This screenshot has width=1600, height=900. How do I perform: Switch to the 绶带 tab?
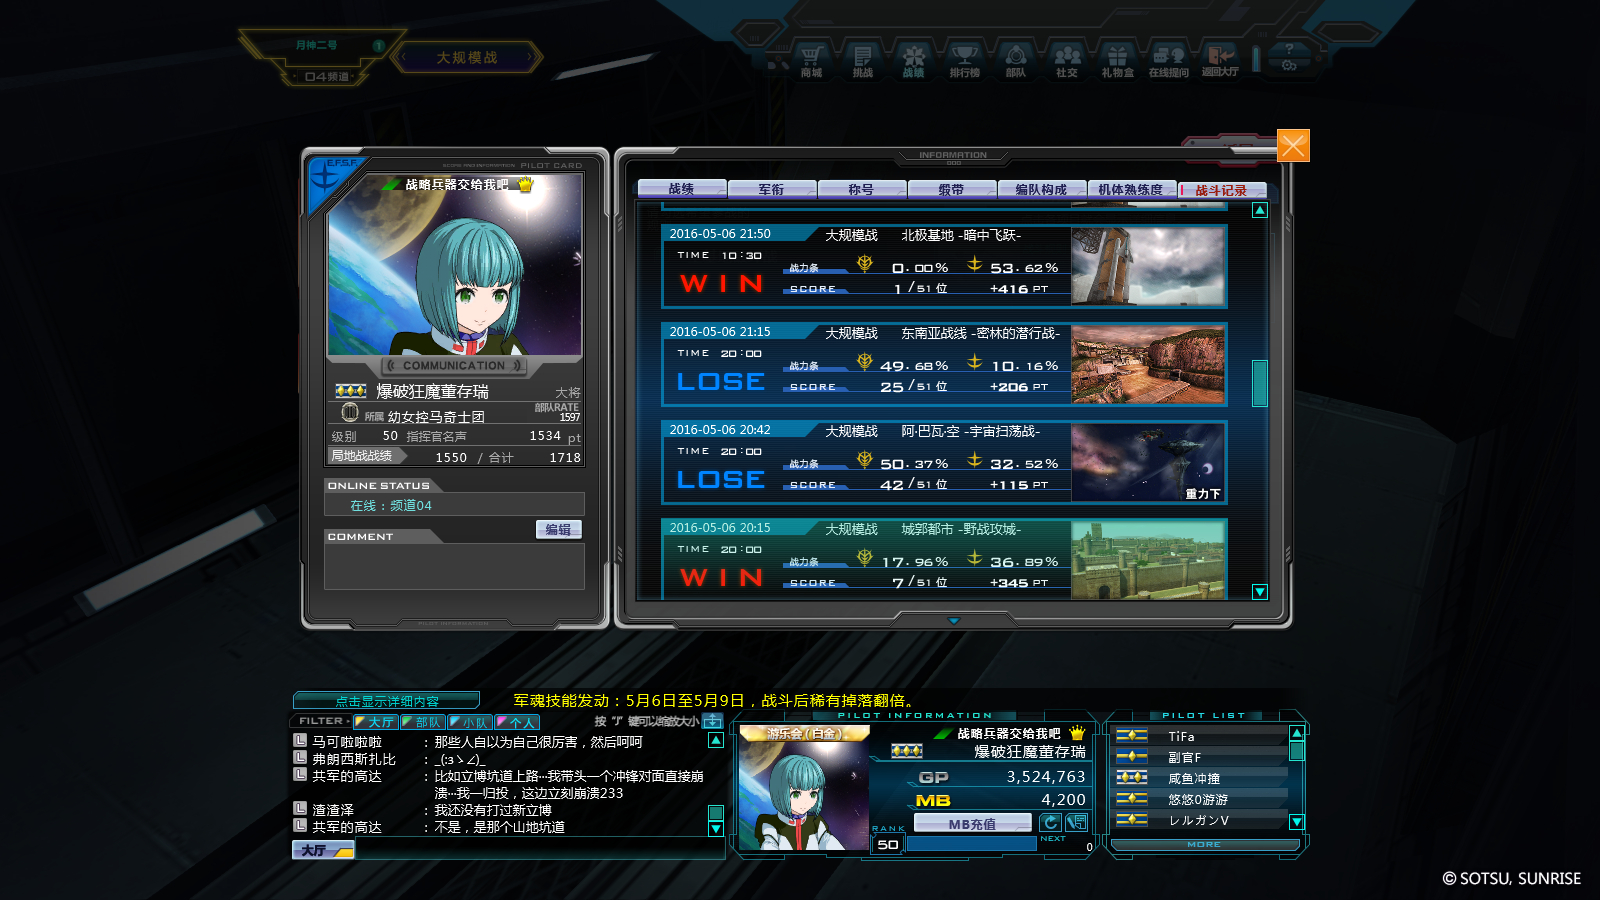(952, 189)
